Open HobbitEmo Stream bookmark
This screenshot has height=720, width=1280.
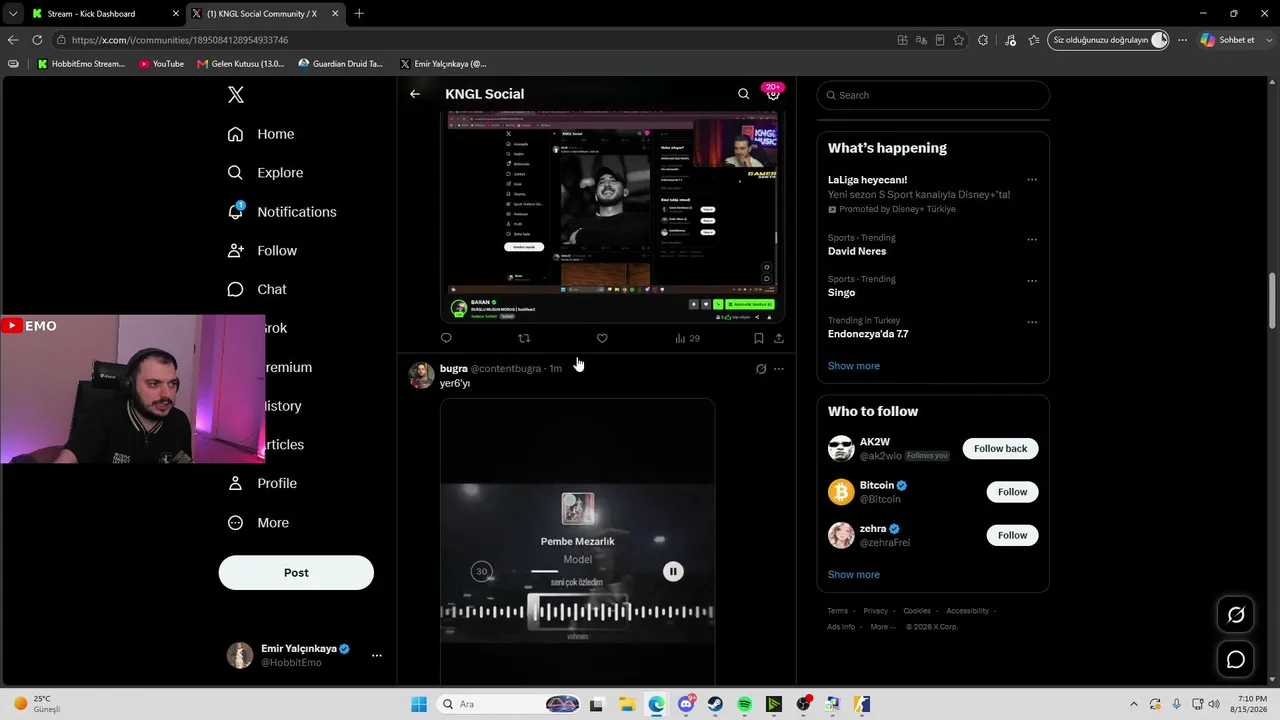tap(81, 64)
